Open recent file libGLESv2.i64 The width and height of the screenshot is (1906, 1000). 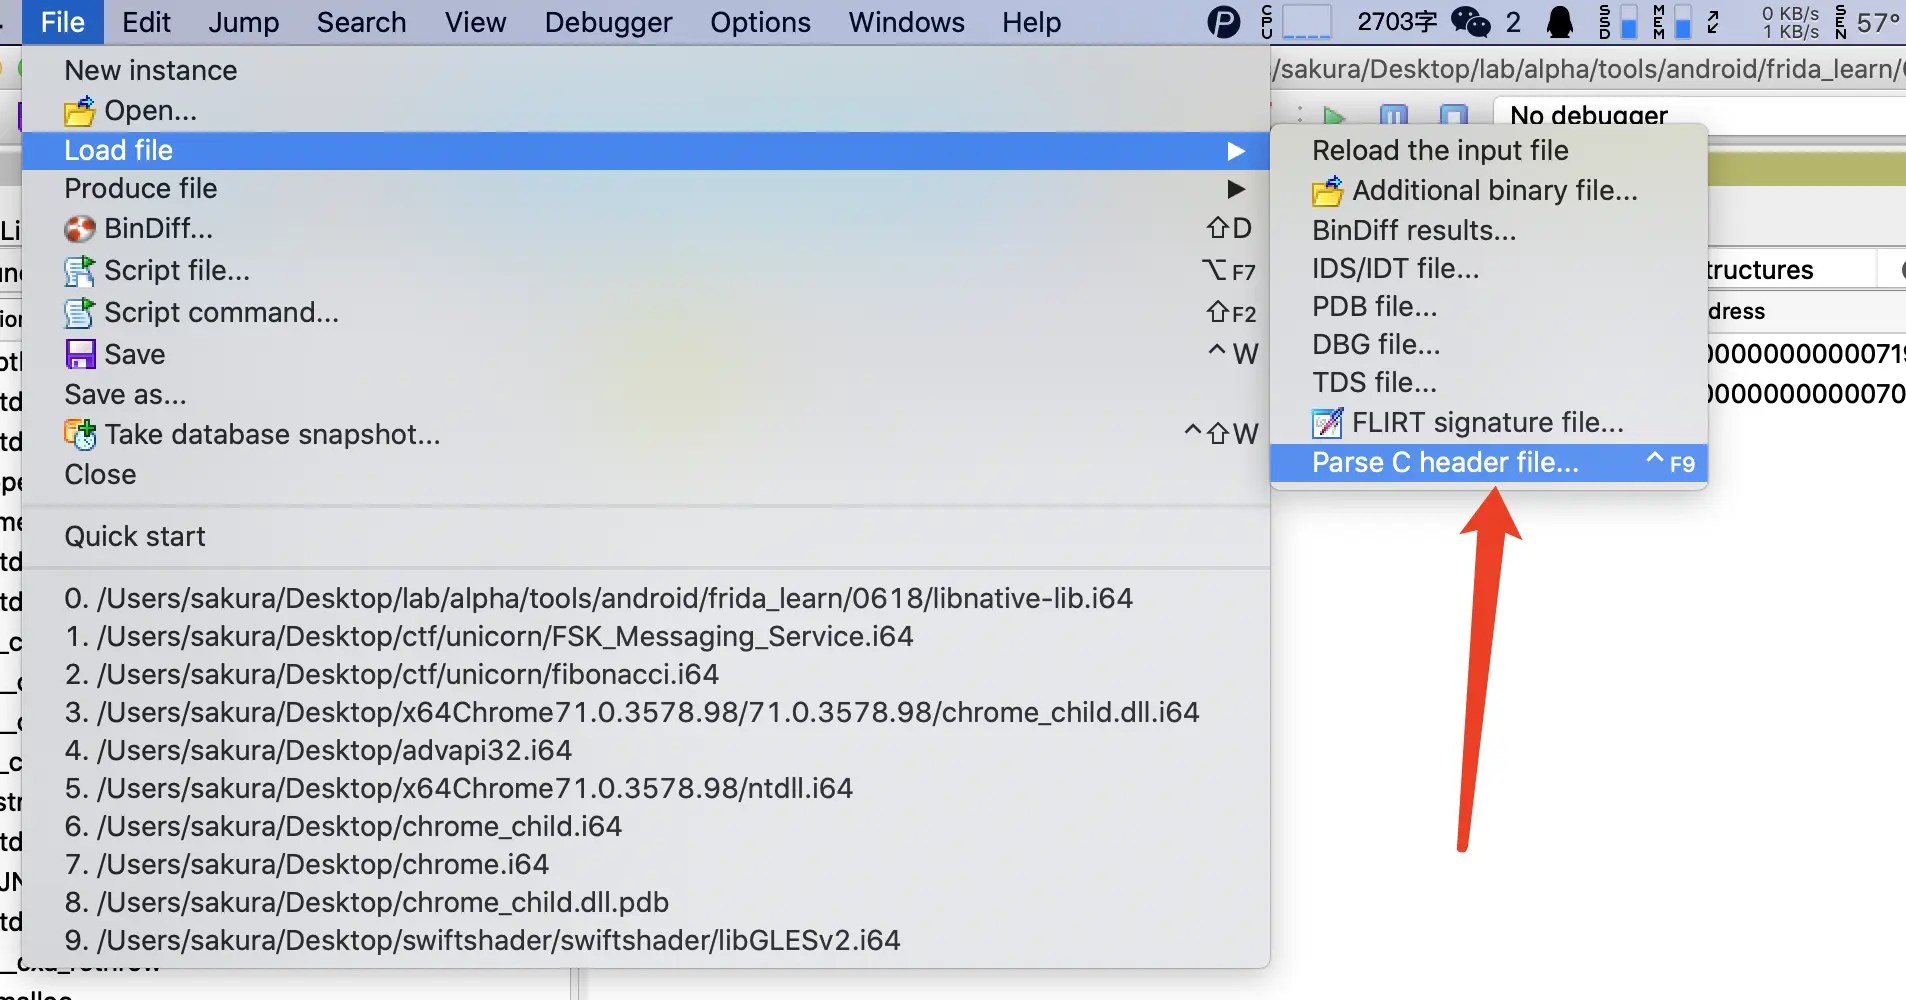(646, 941)
